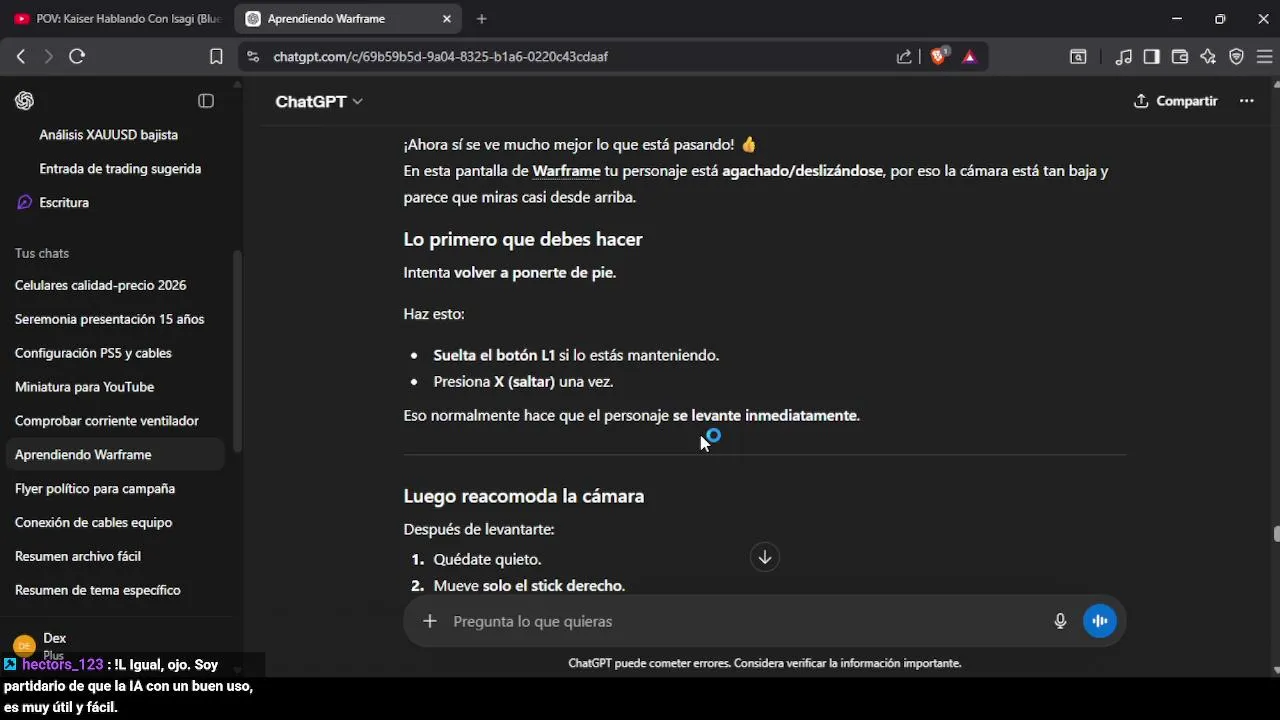Jump to bottom with down-arrow button
The width and height of the screenshot is (1280, 720).
765,558
